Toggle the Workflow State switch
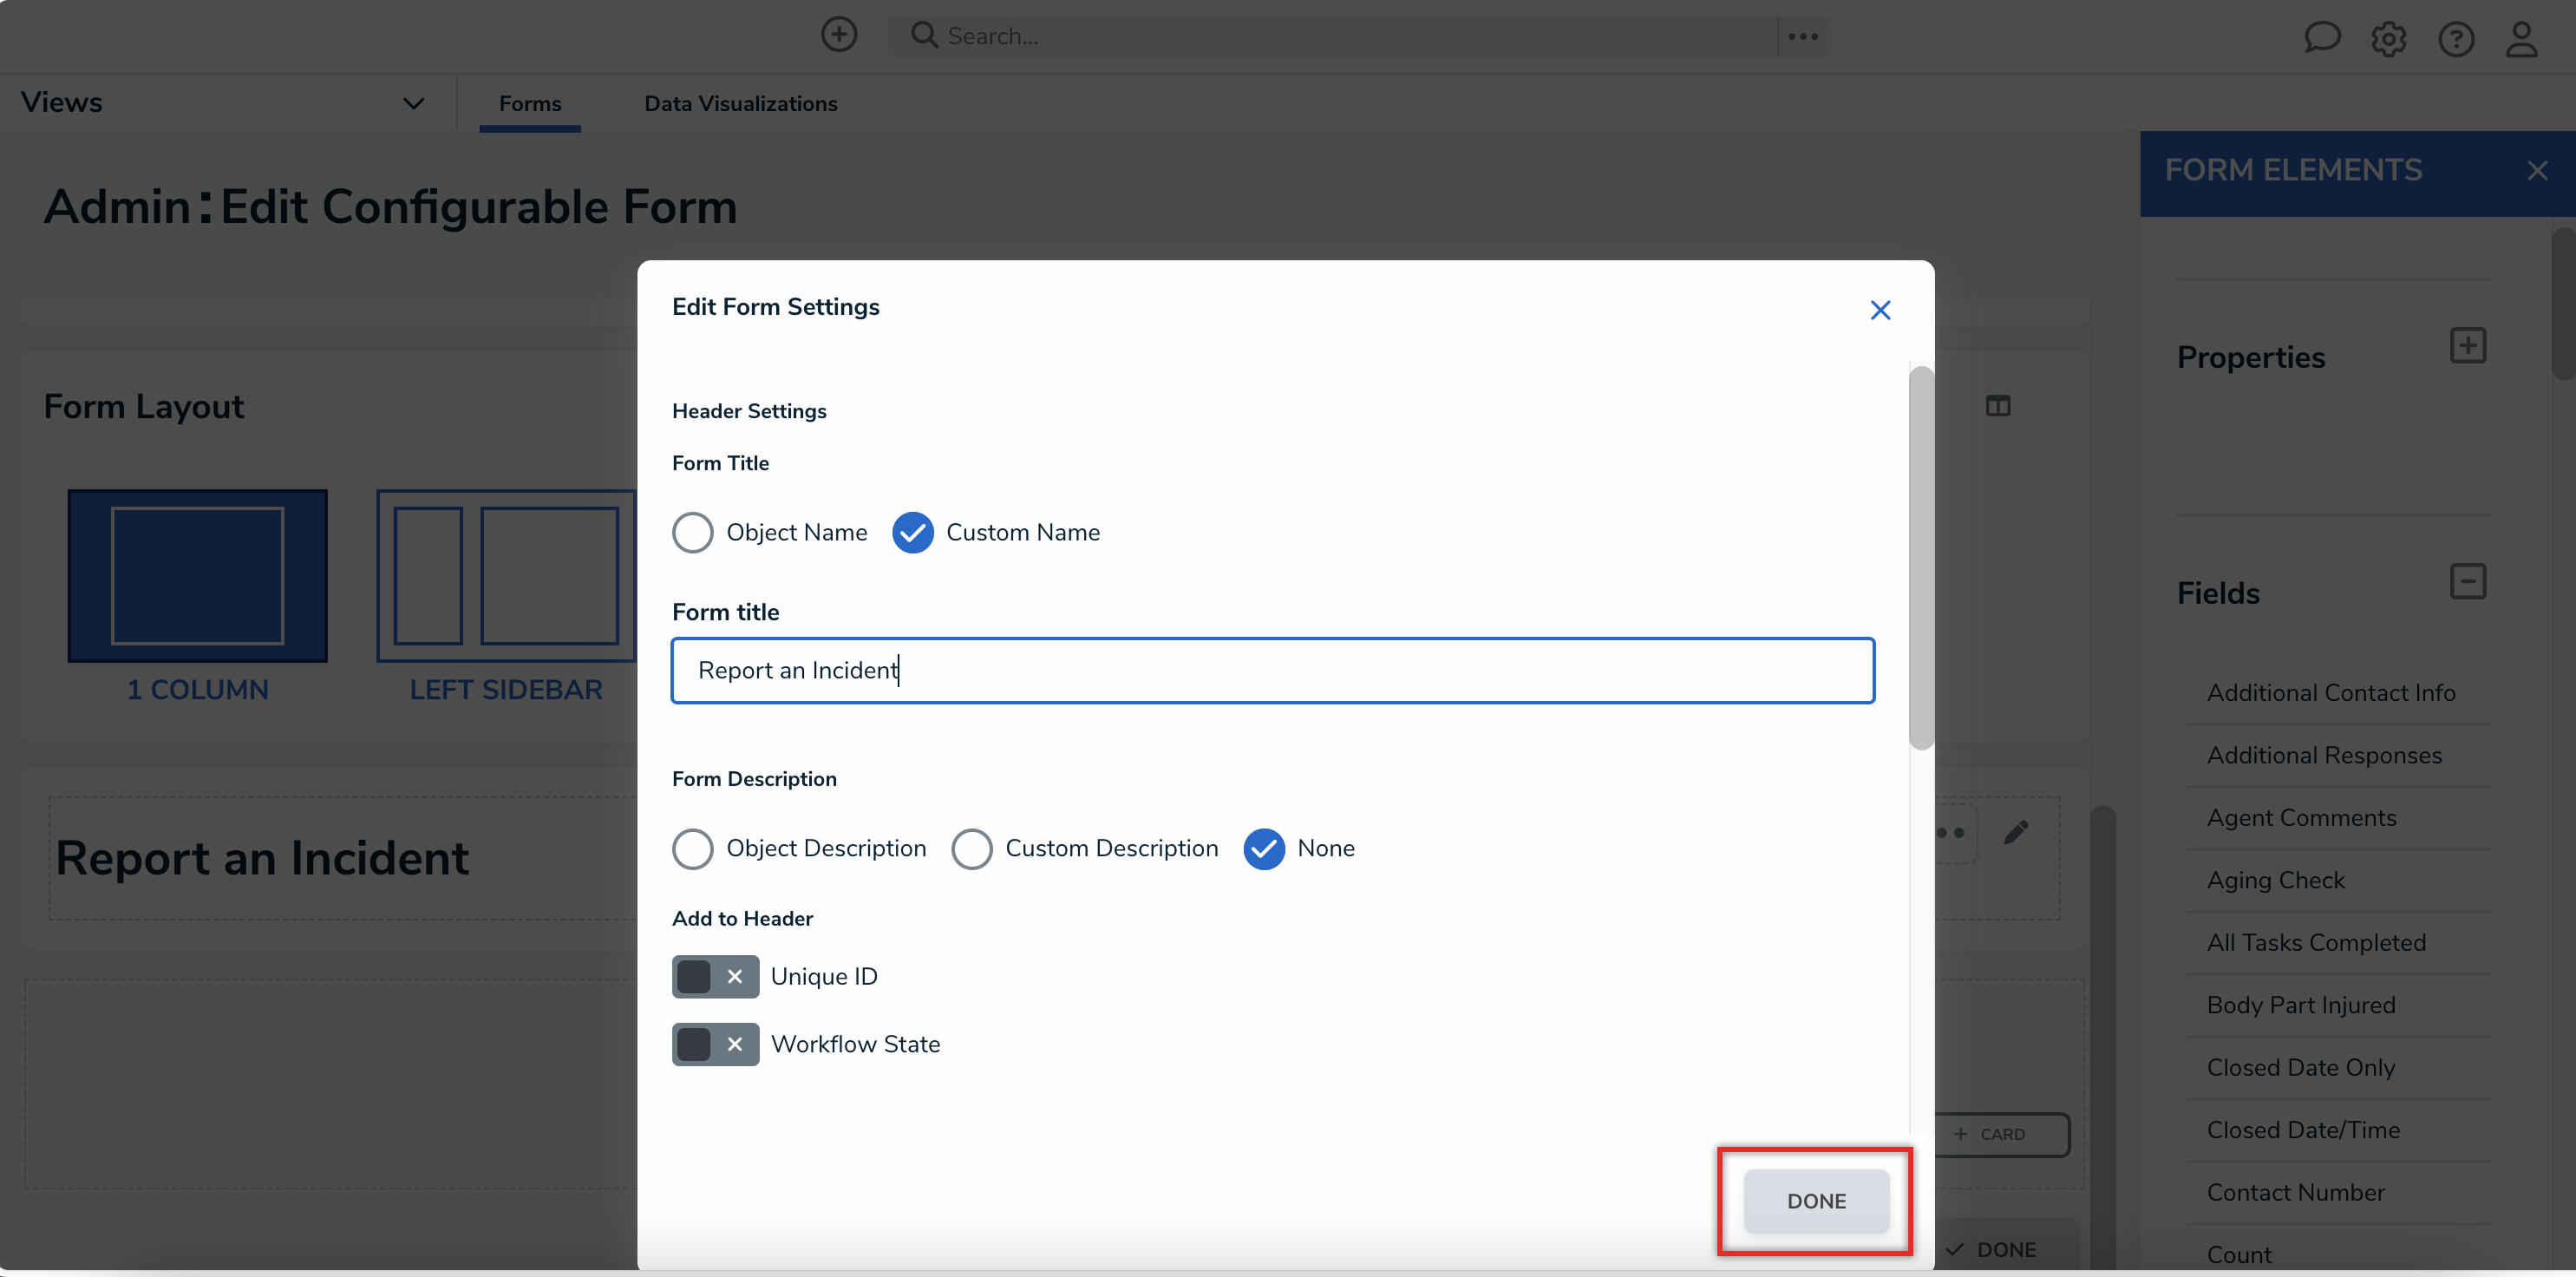 coord(715,1044)
